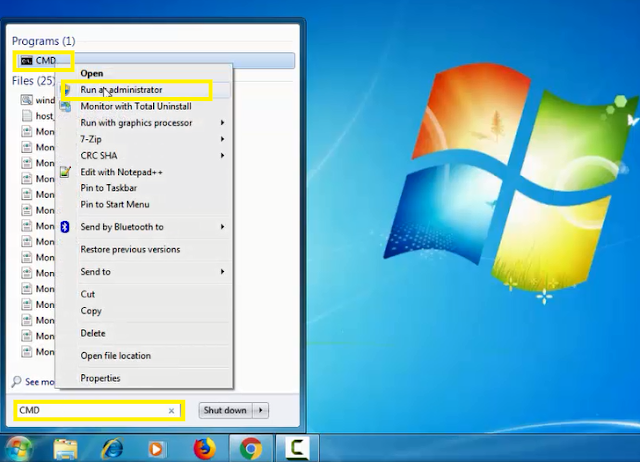
Task: Open Internet Explorer from the taskbar
Action: coord(112,448)
